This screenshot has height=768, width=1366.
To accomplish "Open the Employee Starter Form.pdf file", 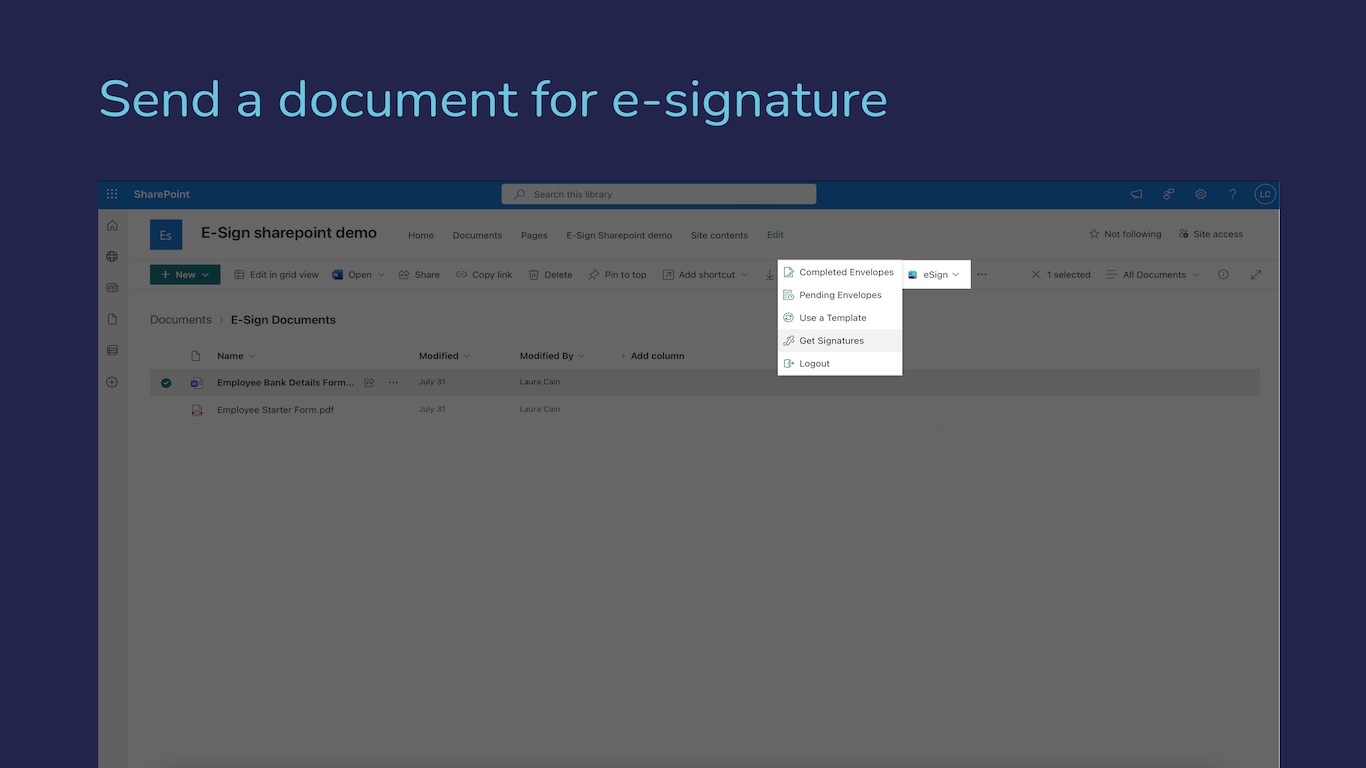I will click(x=275, y=410).
